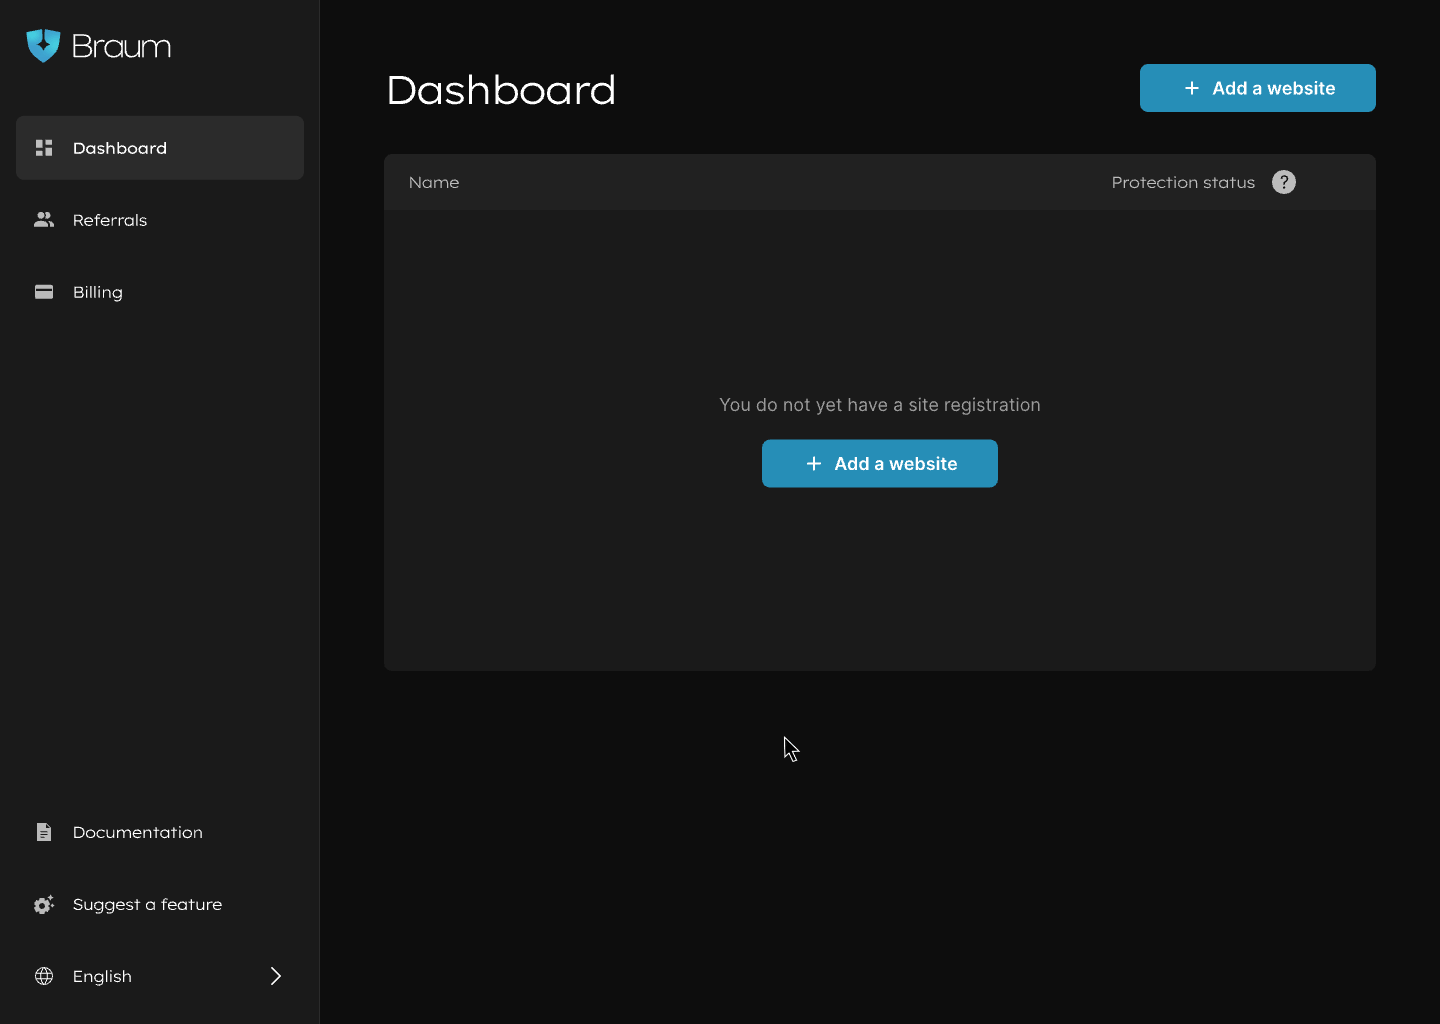The width and height of the screenshot is (1440, 1024).
Task: Click the Dashboard grid icon in sidebar
Action: (x=44, y=148)
